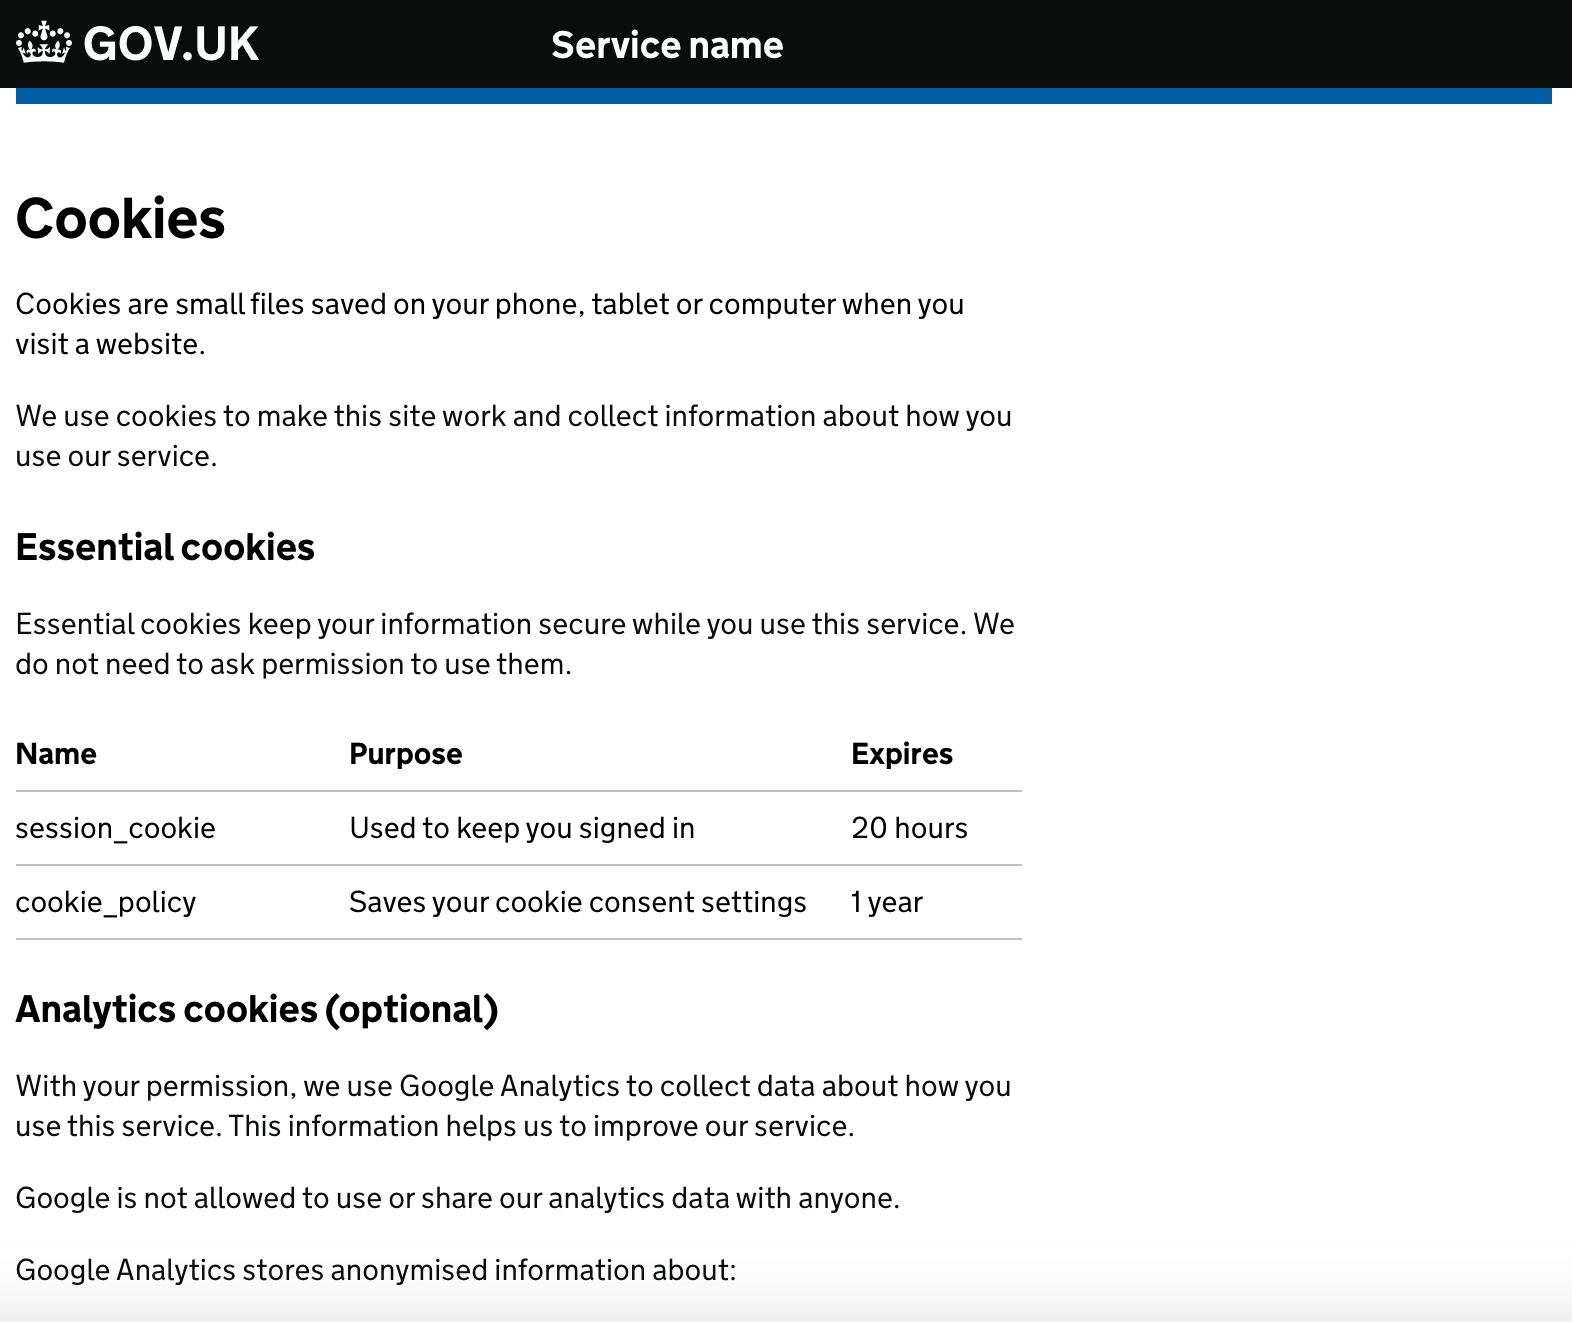
Task: Click the Essential cookies heading
Action: (164, 547)
